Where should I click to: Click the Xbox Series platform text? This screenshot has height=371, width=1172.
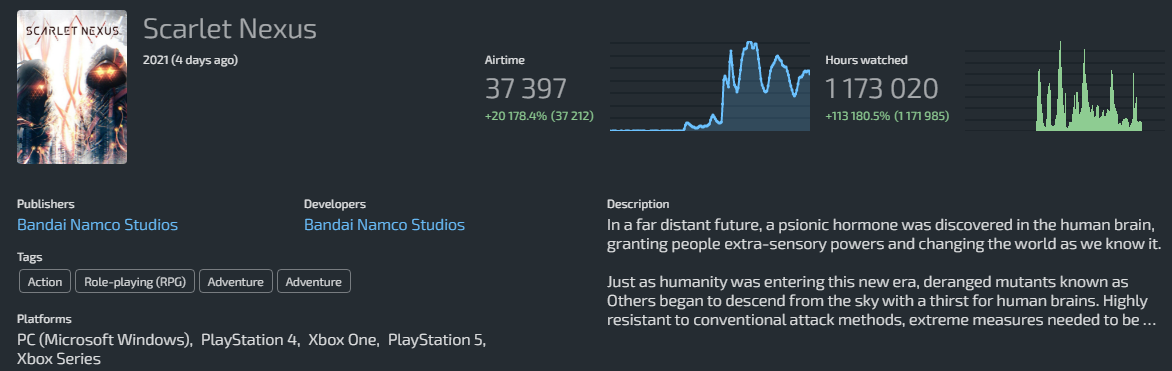(x=59, y=359)
